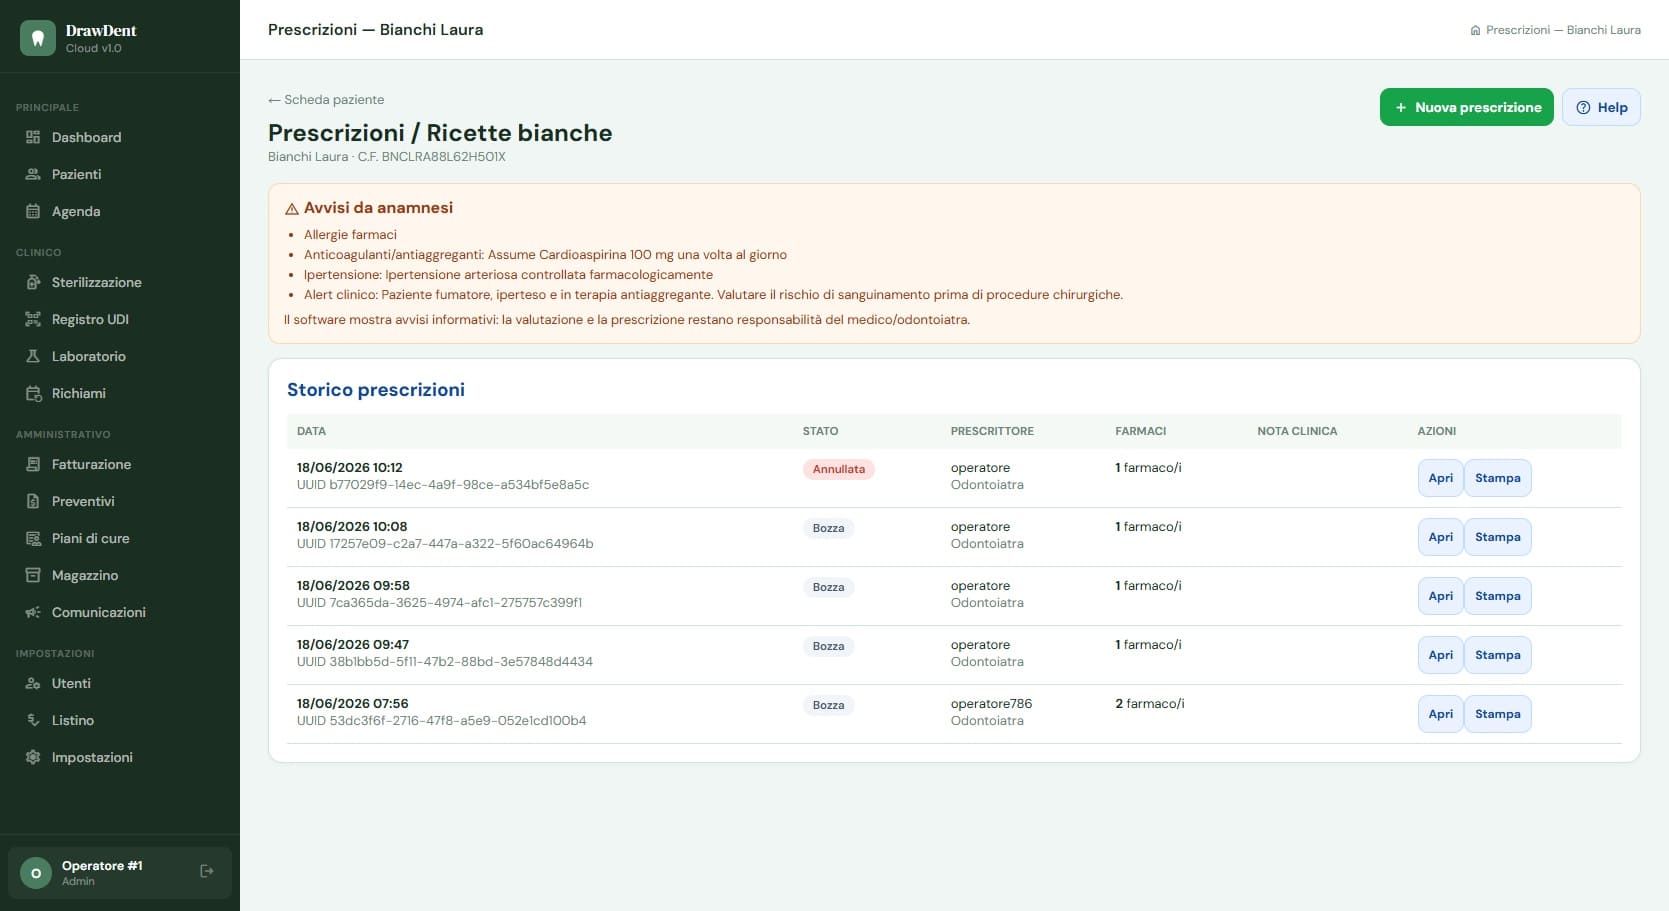
Task: Select the Registro UDI icon
Action: [x=33, y=319]
